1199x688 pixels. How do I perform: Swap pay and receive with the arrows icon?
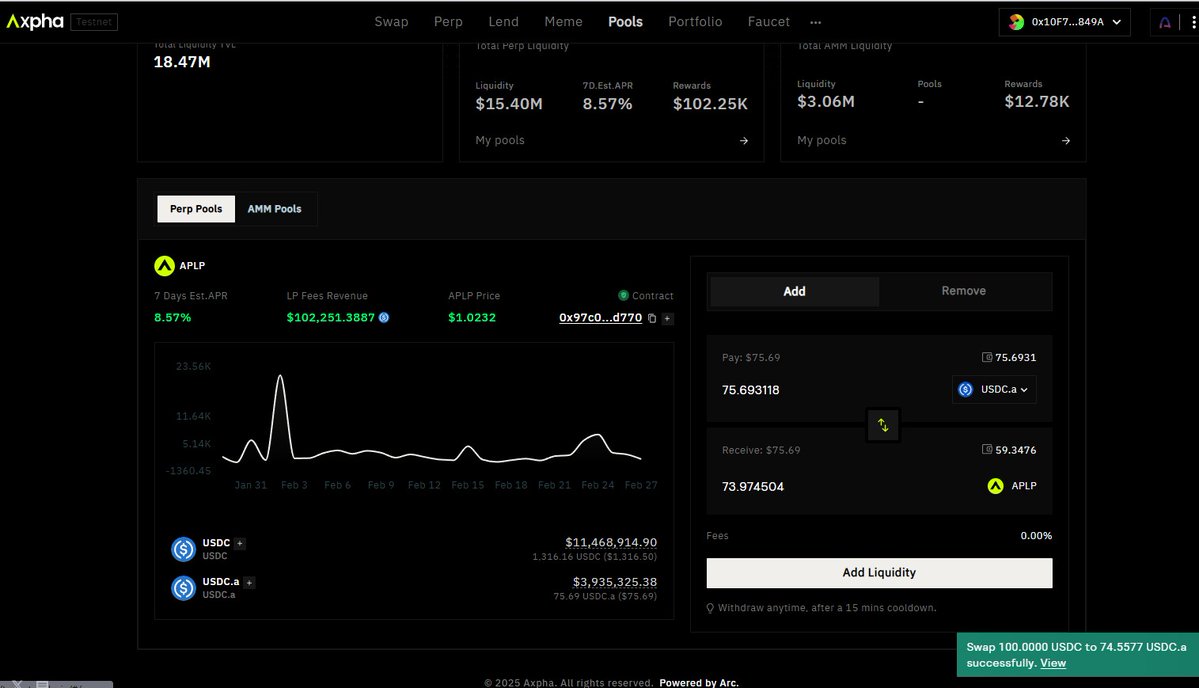click(883, 425)
